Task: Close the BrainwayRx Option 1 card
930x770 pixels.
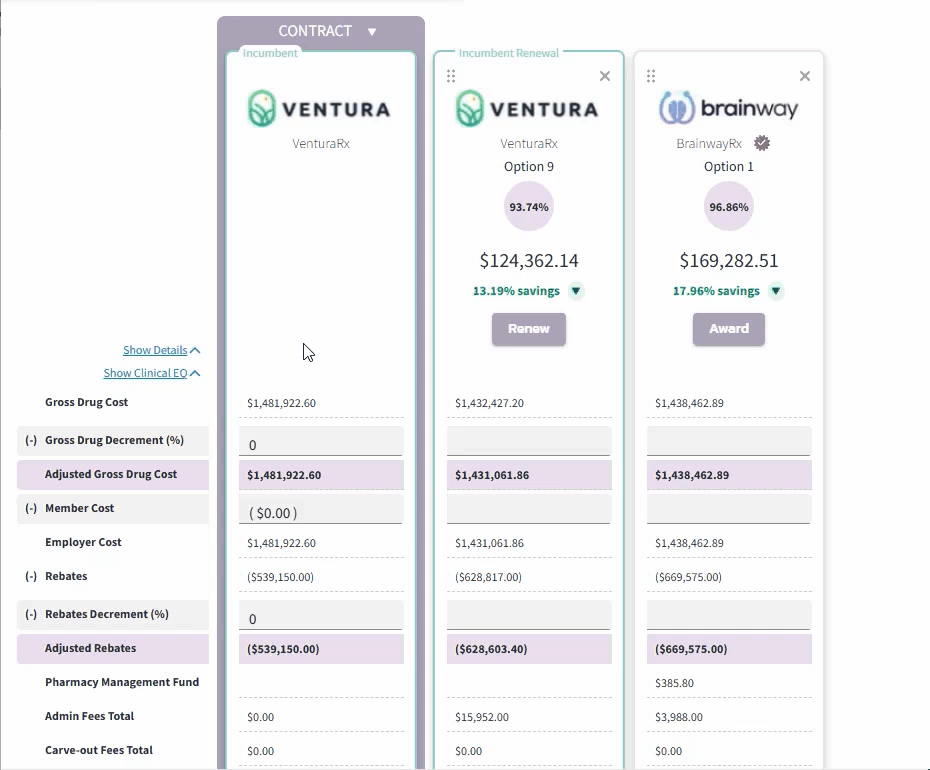Action: click(x=804, y=76)
